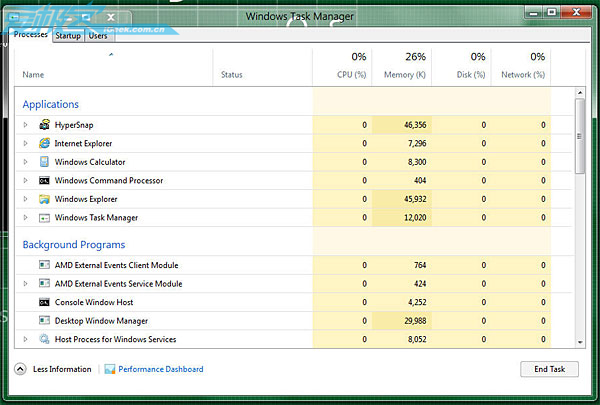
Task: Open the Performance Dashboard link
Action: pyautogui.click(x=160, y=369)
